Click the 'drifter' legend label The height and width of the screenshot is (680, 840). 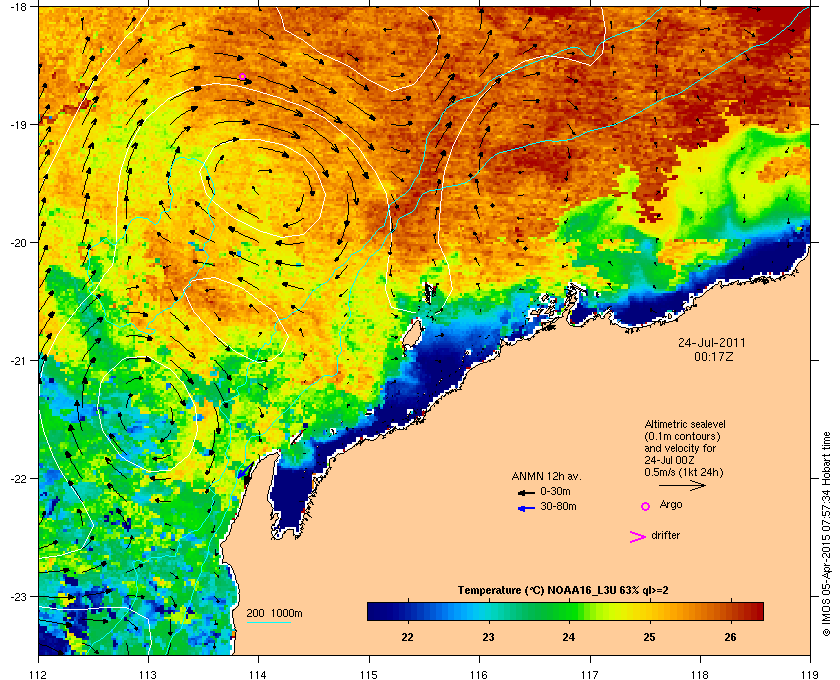[665, 535]
